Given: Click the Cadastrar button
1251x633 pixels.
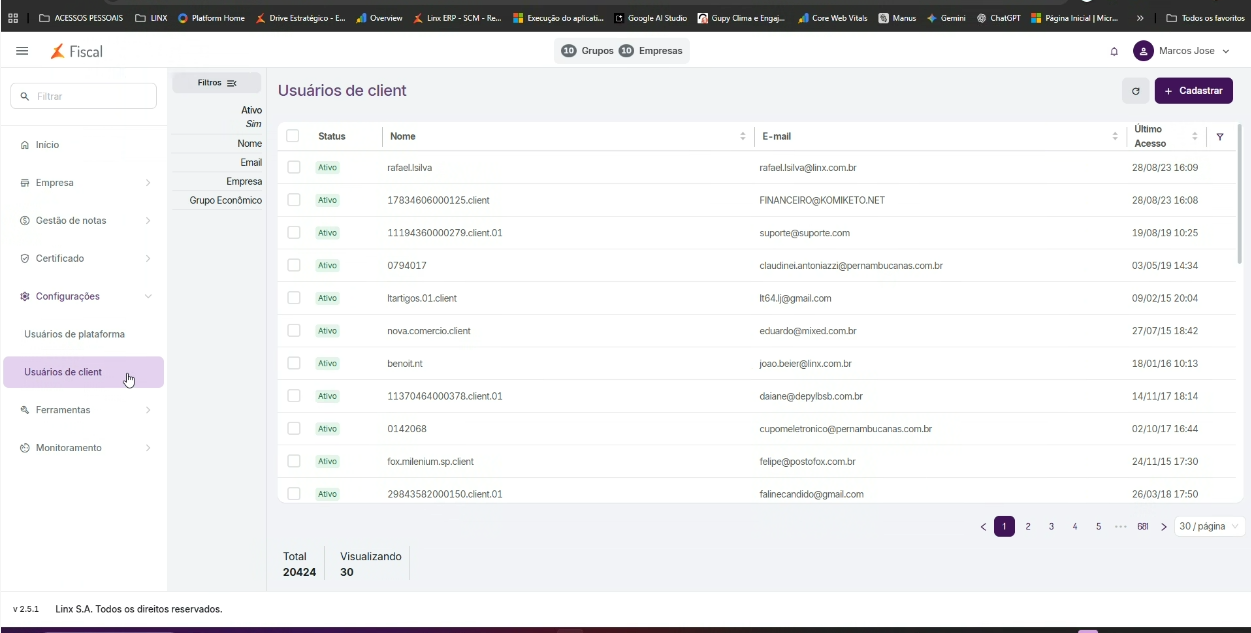Looking at the screenshot, I should [x=1194, y=91].
